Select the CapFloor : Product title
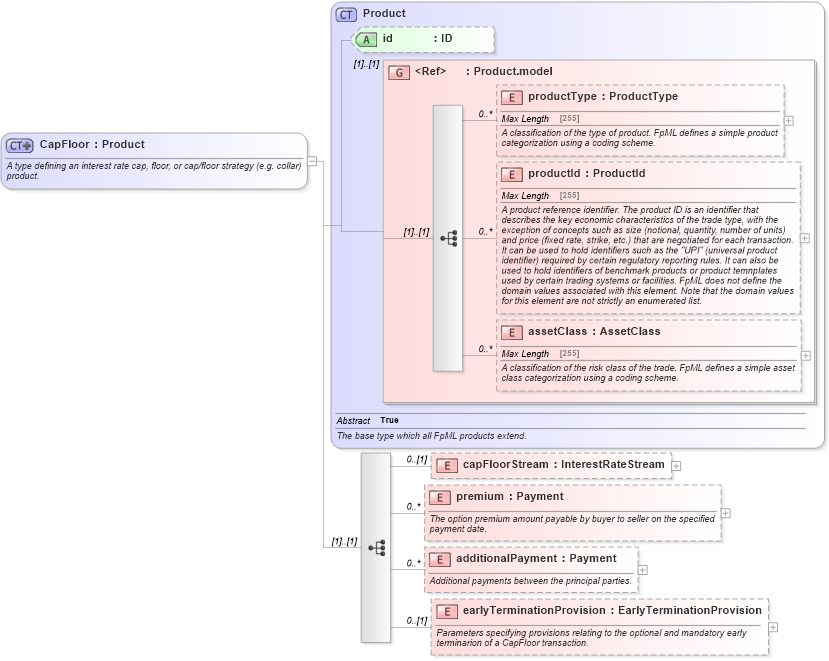829x661 pixels. (92, 144)
